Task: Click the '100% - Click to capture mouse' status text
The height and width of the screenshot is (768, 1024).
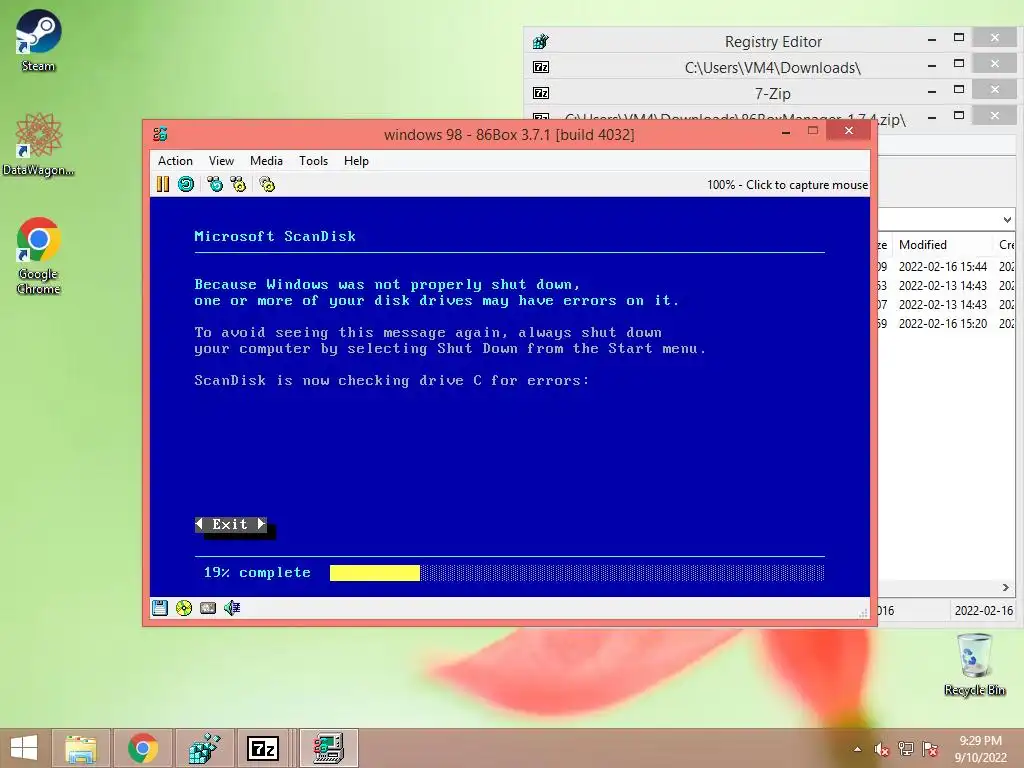Action: click(x=787, y=185)
